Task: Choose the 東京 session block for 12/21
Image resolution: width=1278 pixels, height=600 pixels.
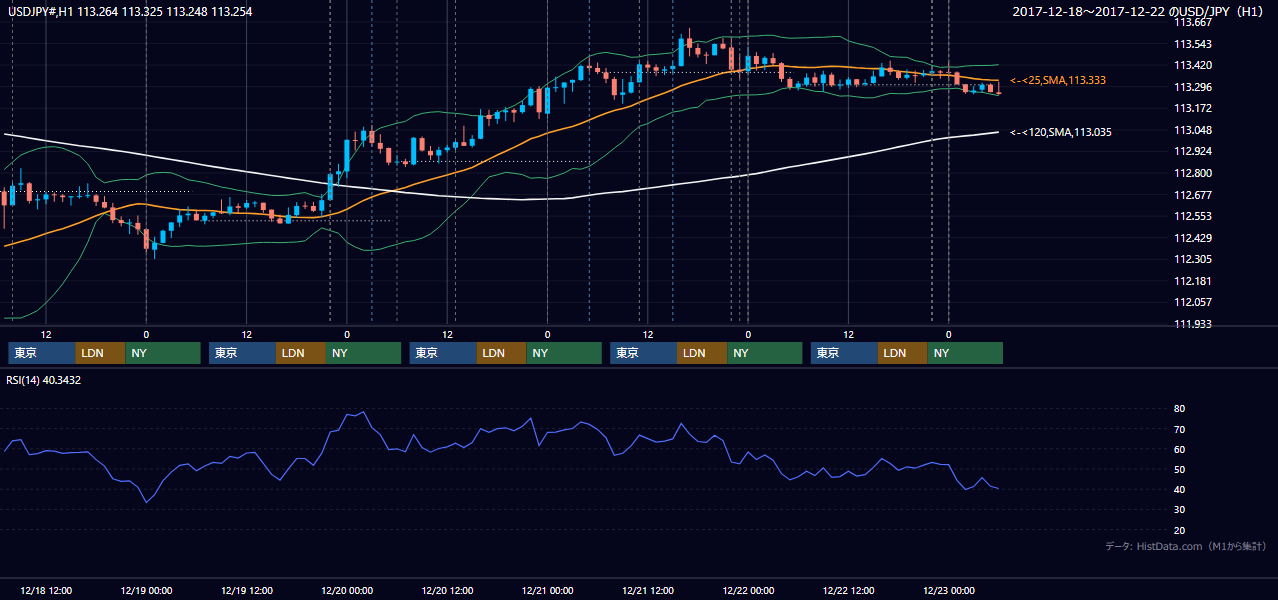Action: point(643,353)
